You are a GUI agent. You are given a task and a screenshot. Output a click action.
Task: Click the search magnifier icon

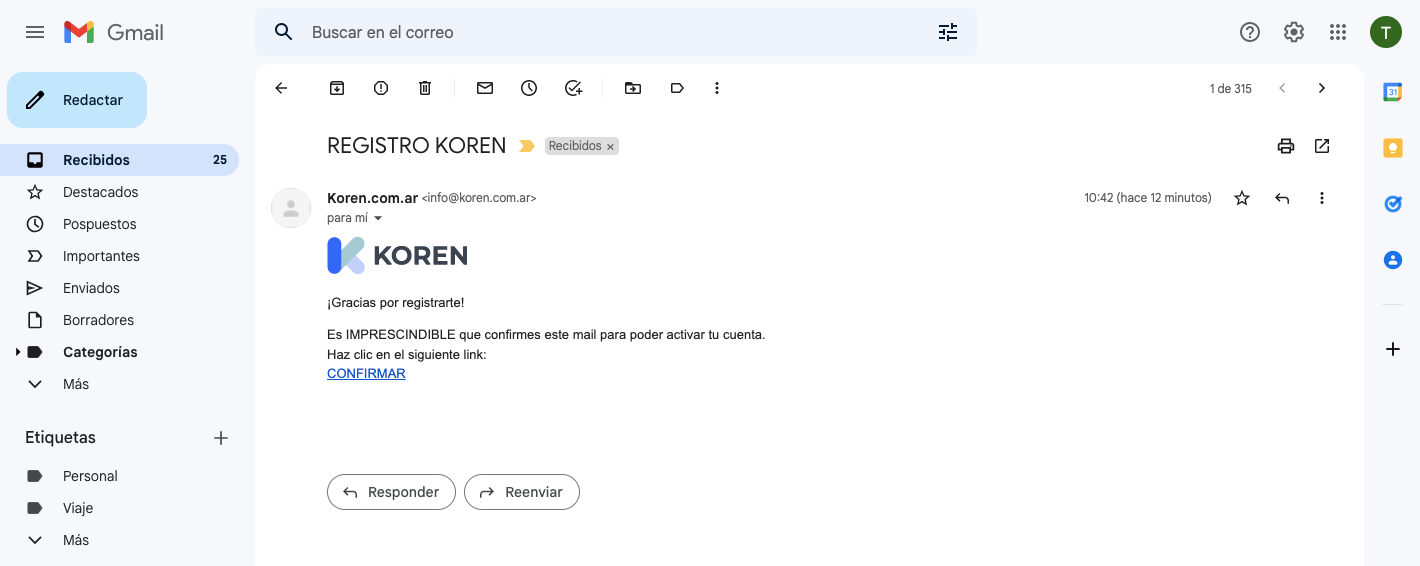click(284, 32)
